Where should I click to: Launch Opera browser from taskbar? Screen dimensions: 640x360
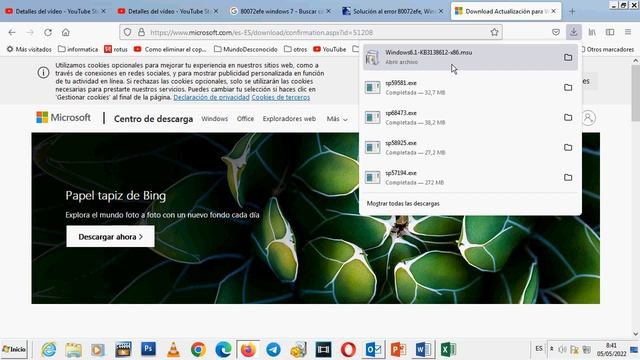(348, 350)
